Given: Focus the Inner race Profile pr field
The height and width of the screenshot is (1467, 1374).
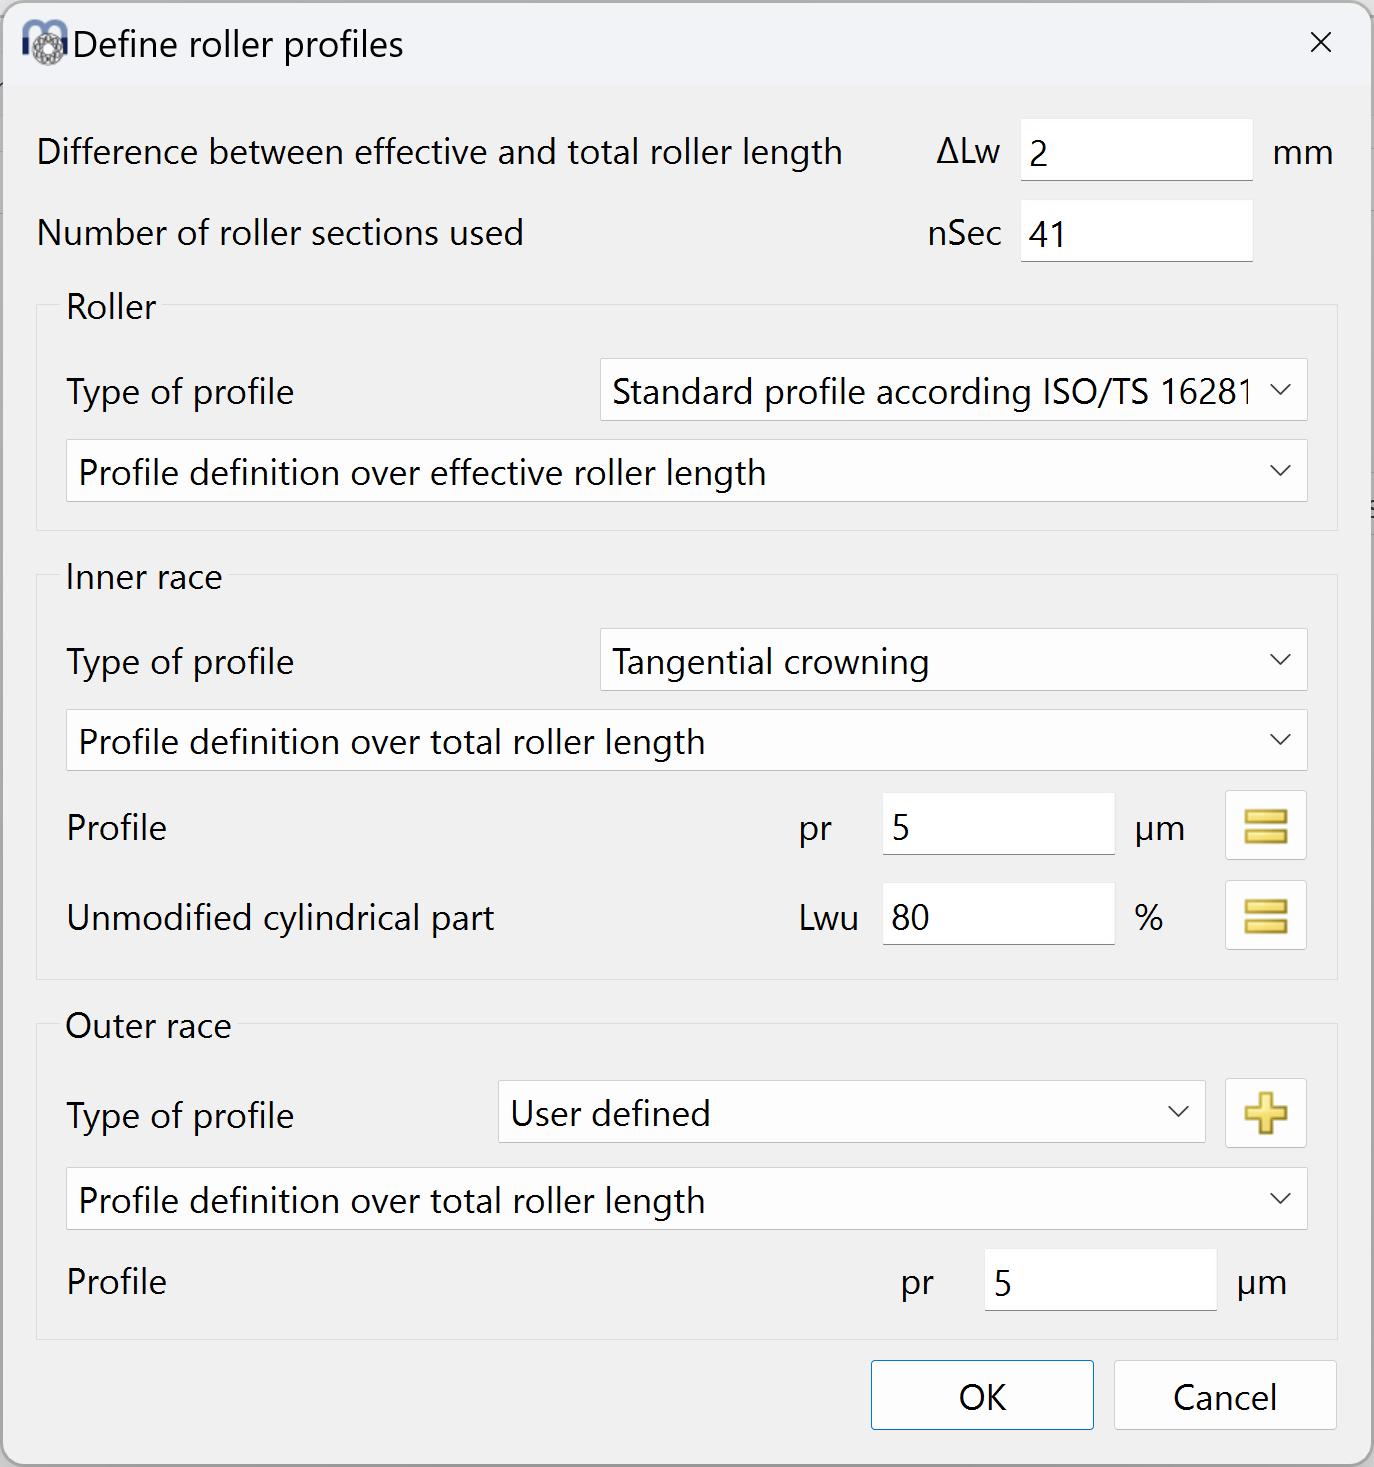Looking at the screenshot, I should coord(997,826).
